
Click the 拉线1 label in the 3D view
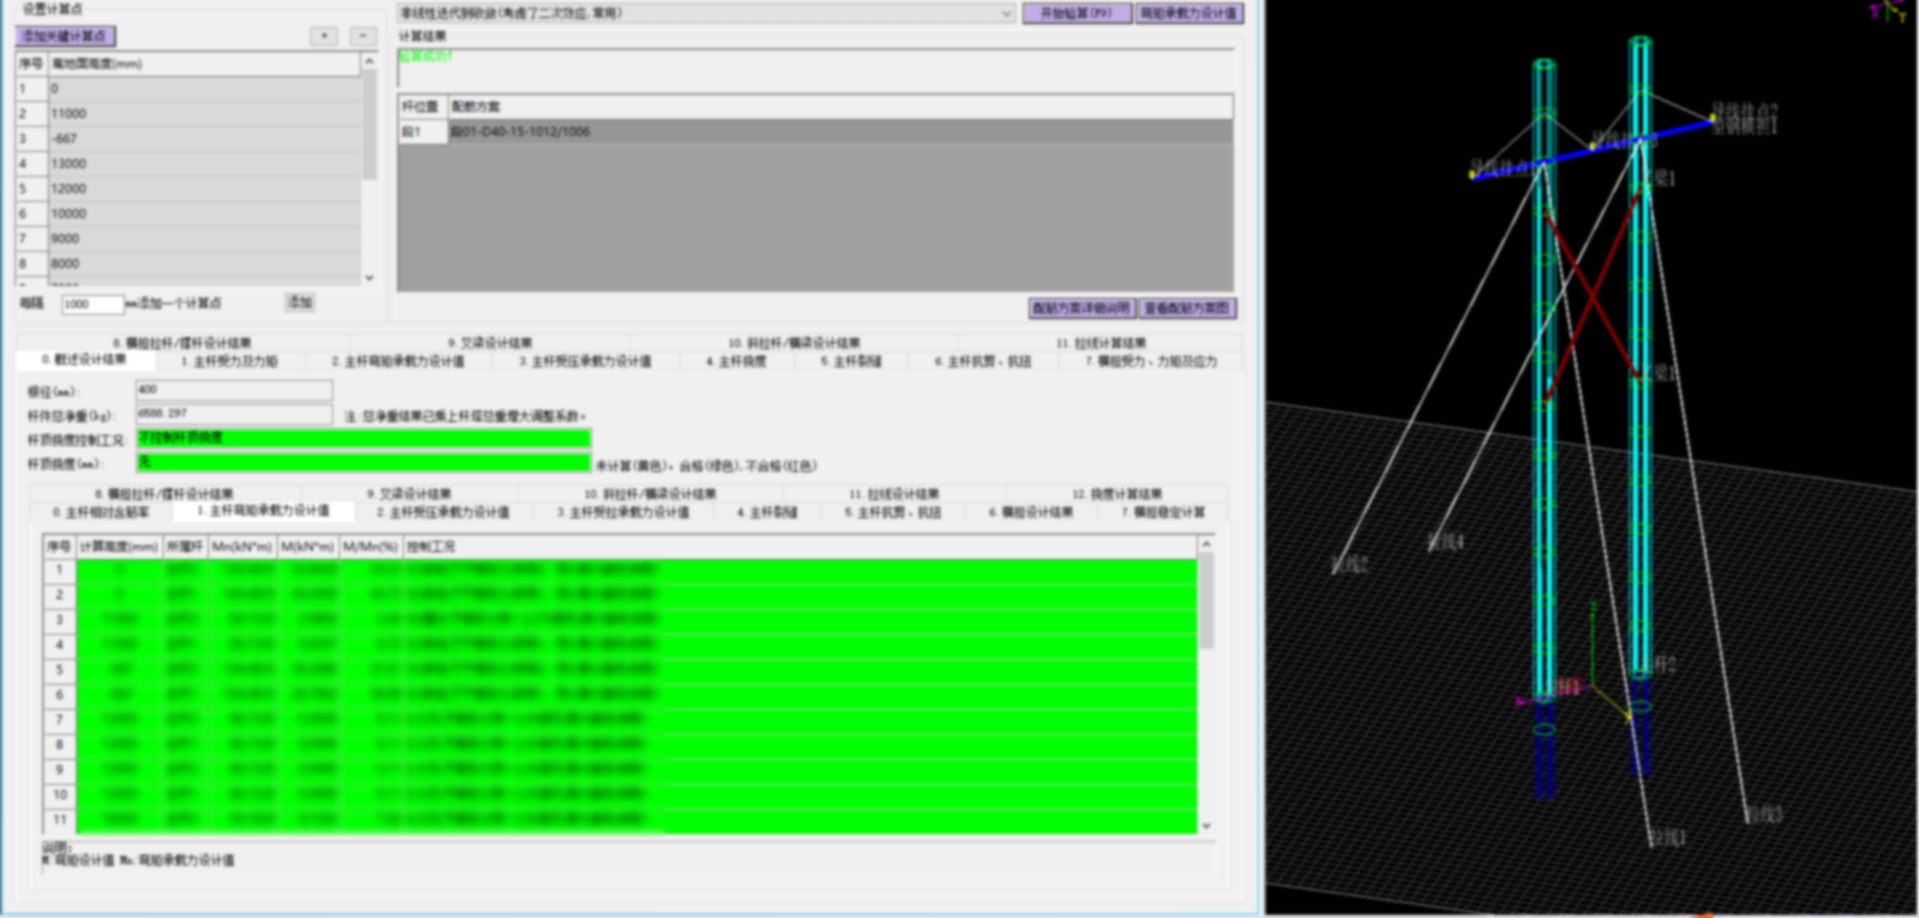point(1667,837)
